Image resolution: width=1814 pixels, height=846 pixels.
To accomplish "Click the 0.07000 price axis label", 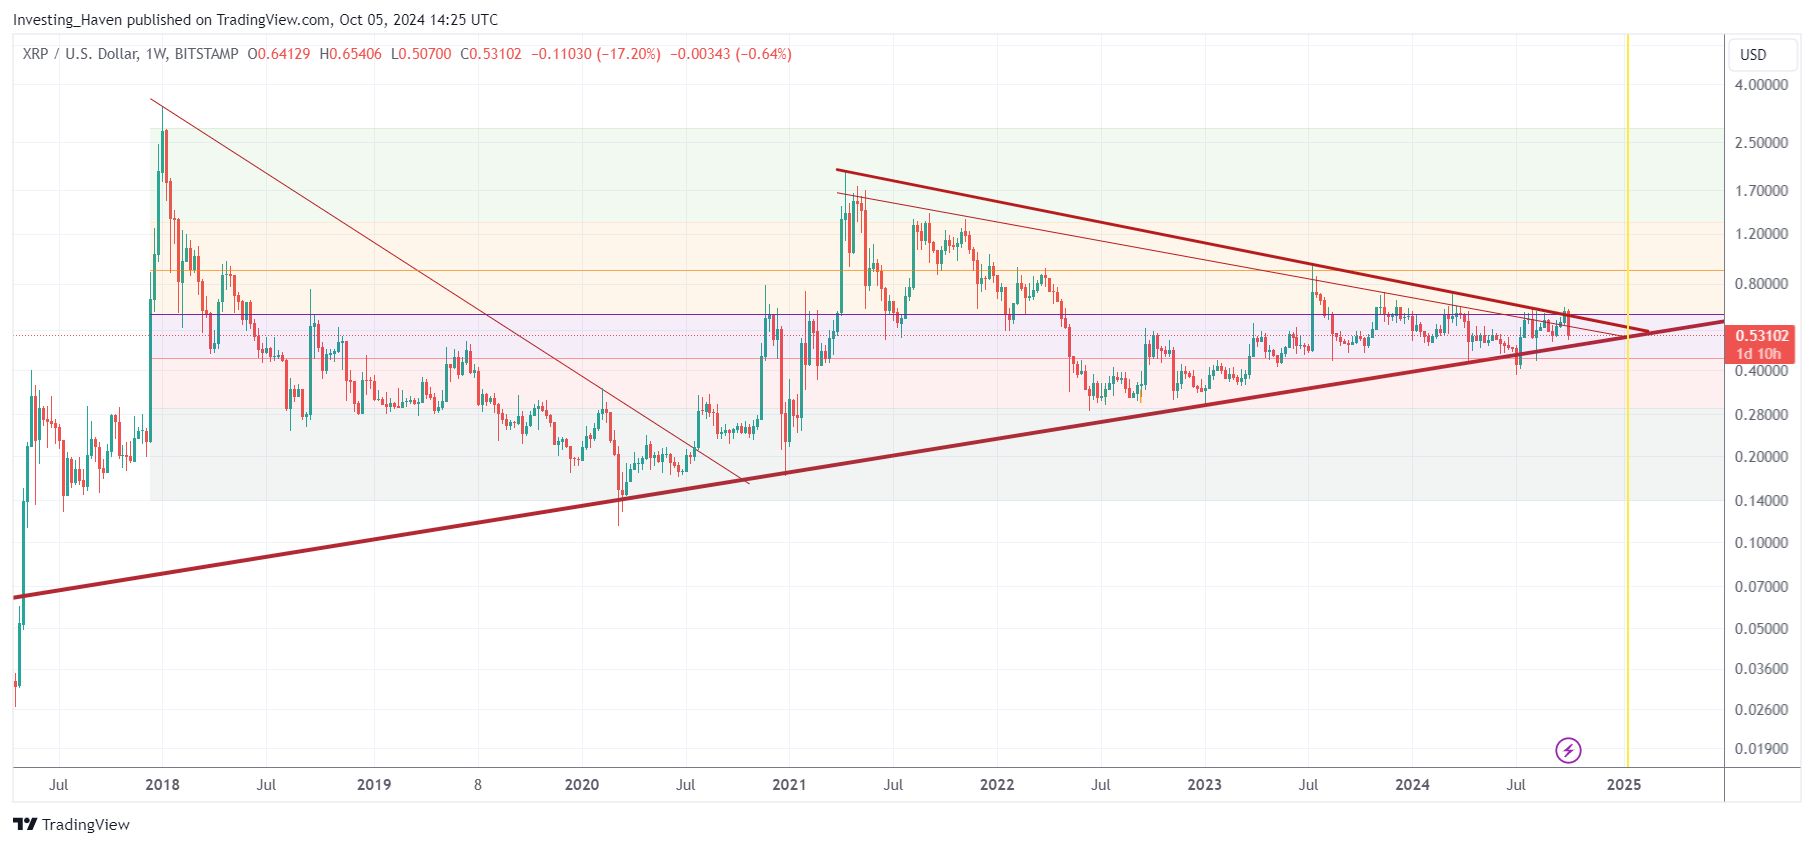I will [x=1761, y=587].
